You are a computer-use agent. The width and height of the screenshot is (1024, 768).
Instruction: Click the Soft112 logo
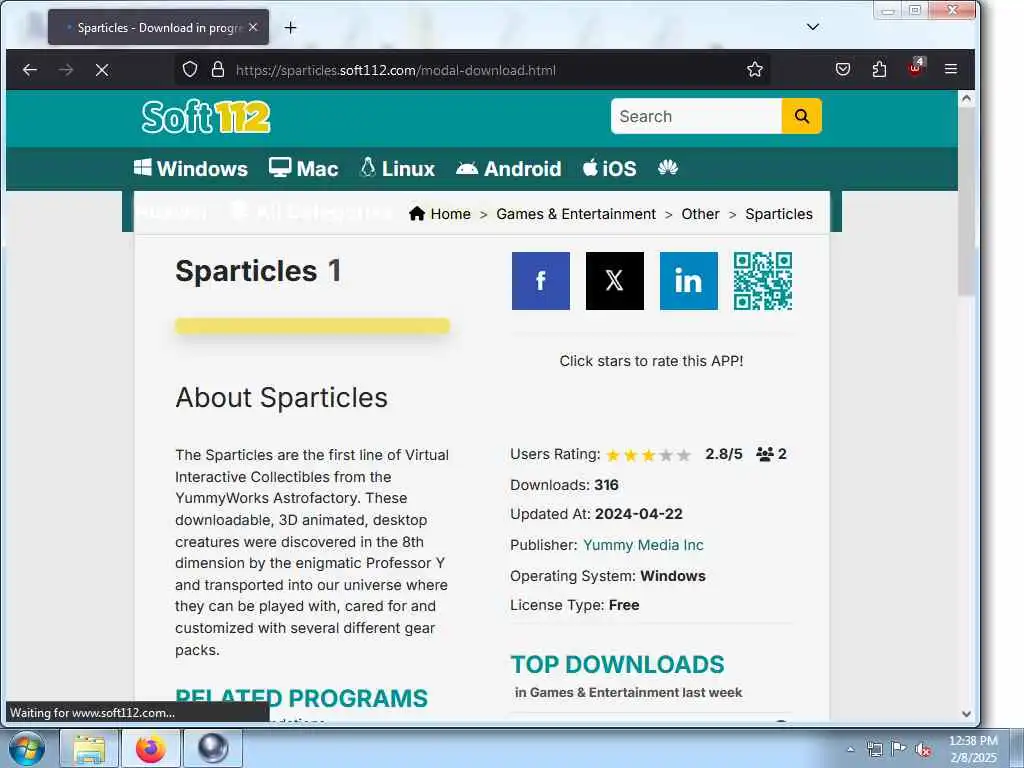[x=206, y=117]
